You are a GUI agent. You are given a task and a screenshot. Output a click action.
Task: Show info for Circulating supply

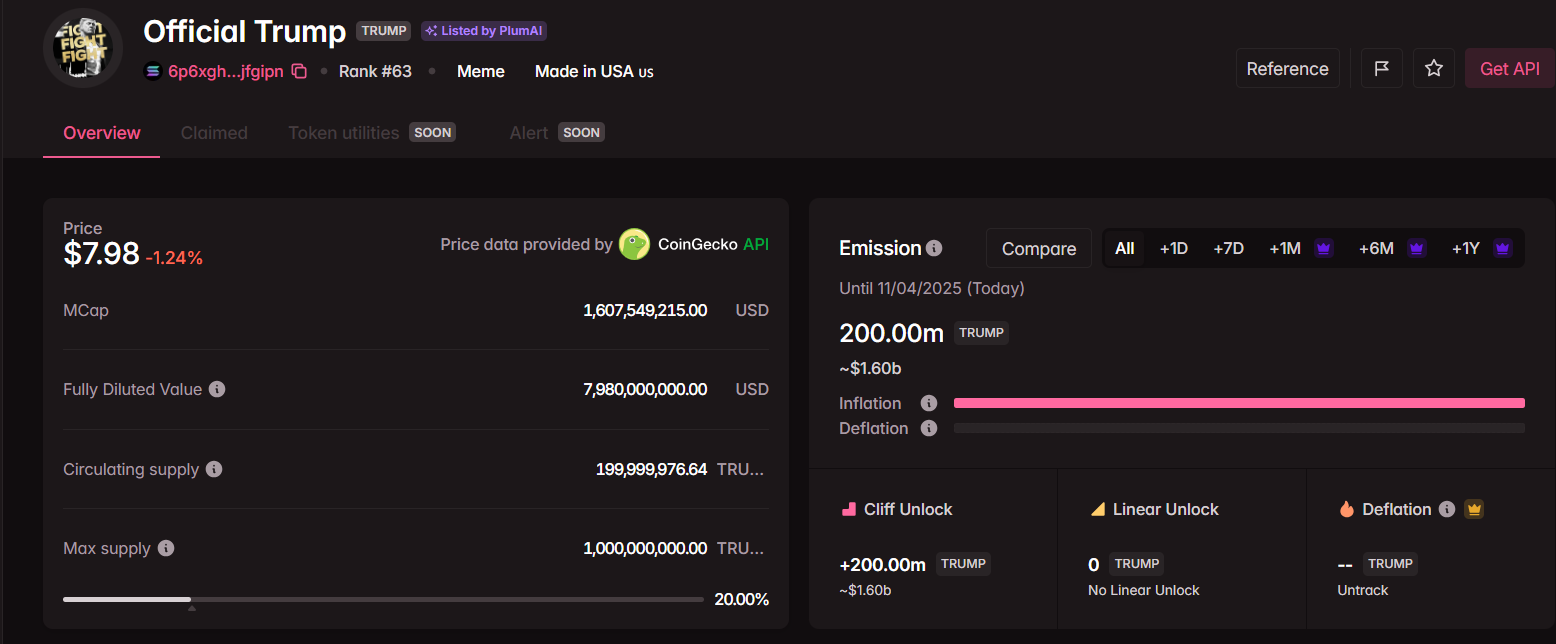[214, 469]
